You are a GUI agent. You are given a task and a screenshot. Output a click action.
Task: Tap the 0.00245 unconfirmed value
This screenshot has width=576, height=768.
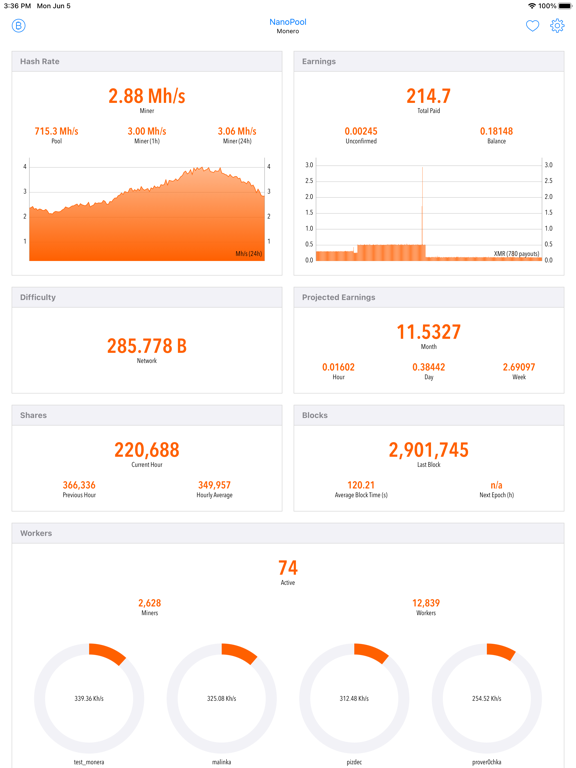[361, 131]
